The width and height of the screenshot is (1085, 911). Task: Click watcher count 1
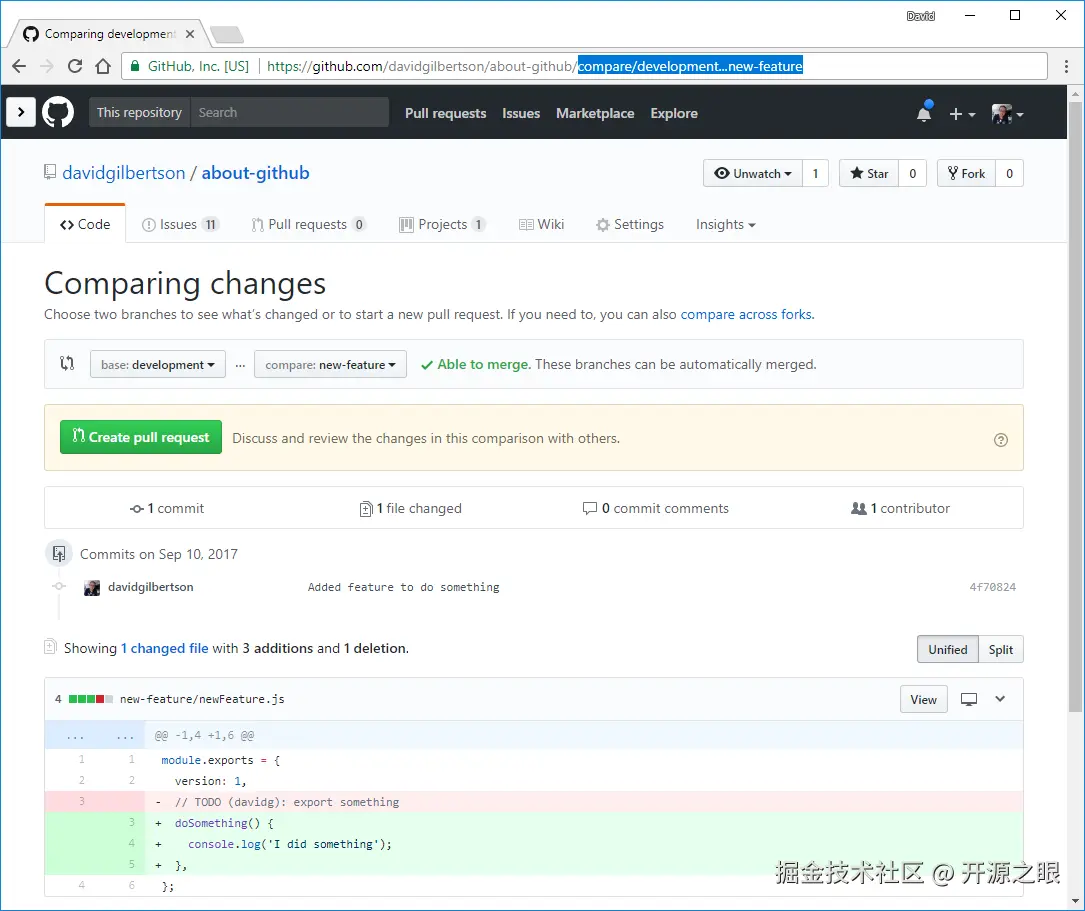(x=815, y=174)
